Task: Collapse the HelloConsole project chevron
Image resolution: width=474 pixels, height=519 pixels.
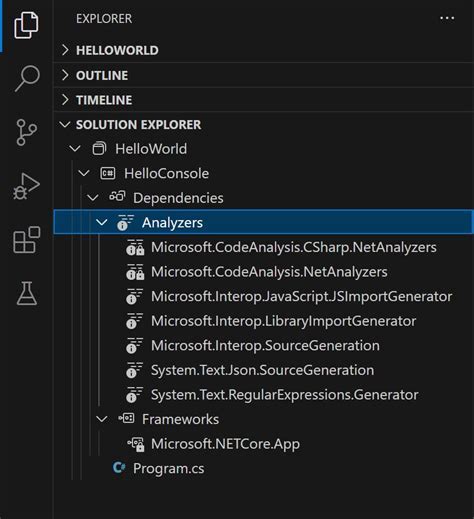Action: pyautogui.click(x=84, y=173)
